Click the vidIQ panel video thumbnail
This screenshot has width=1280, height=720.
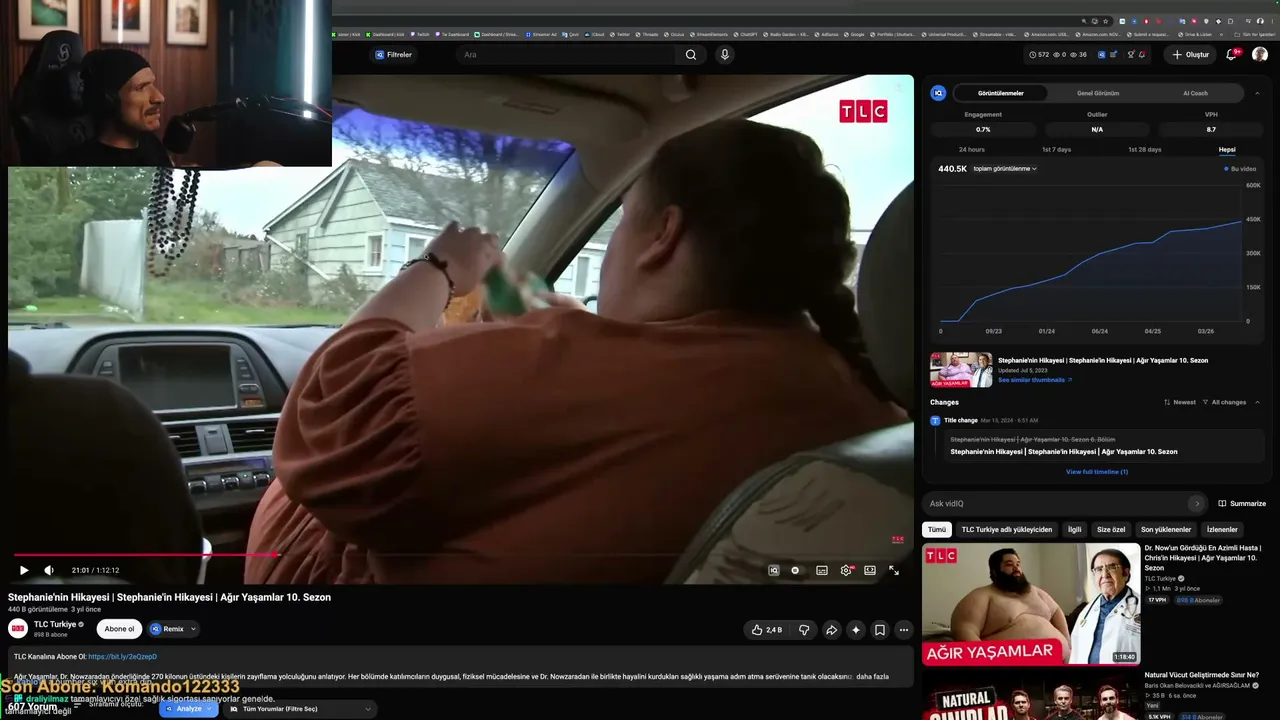coord(961,370)
